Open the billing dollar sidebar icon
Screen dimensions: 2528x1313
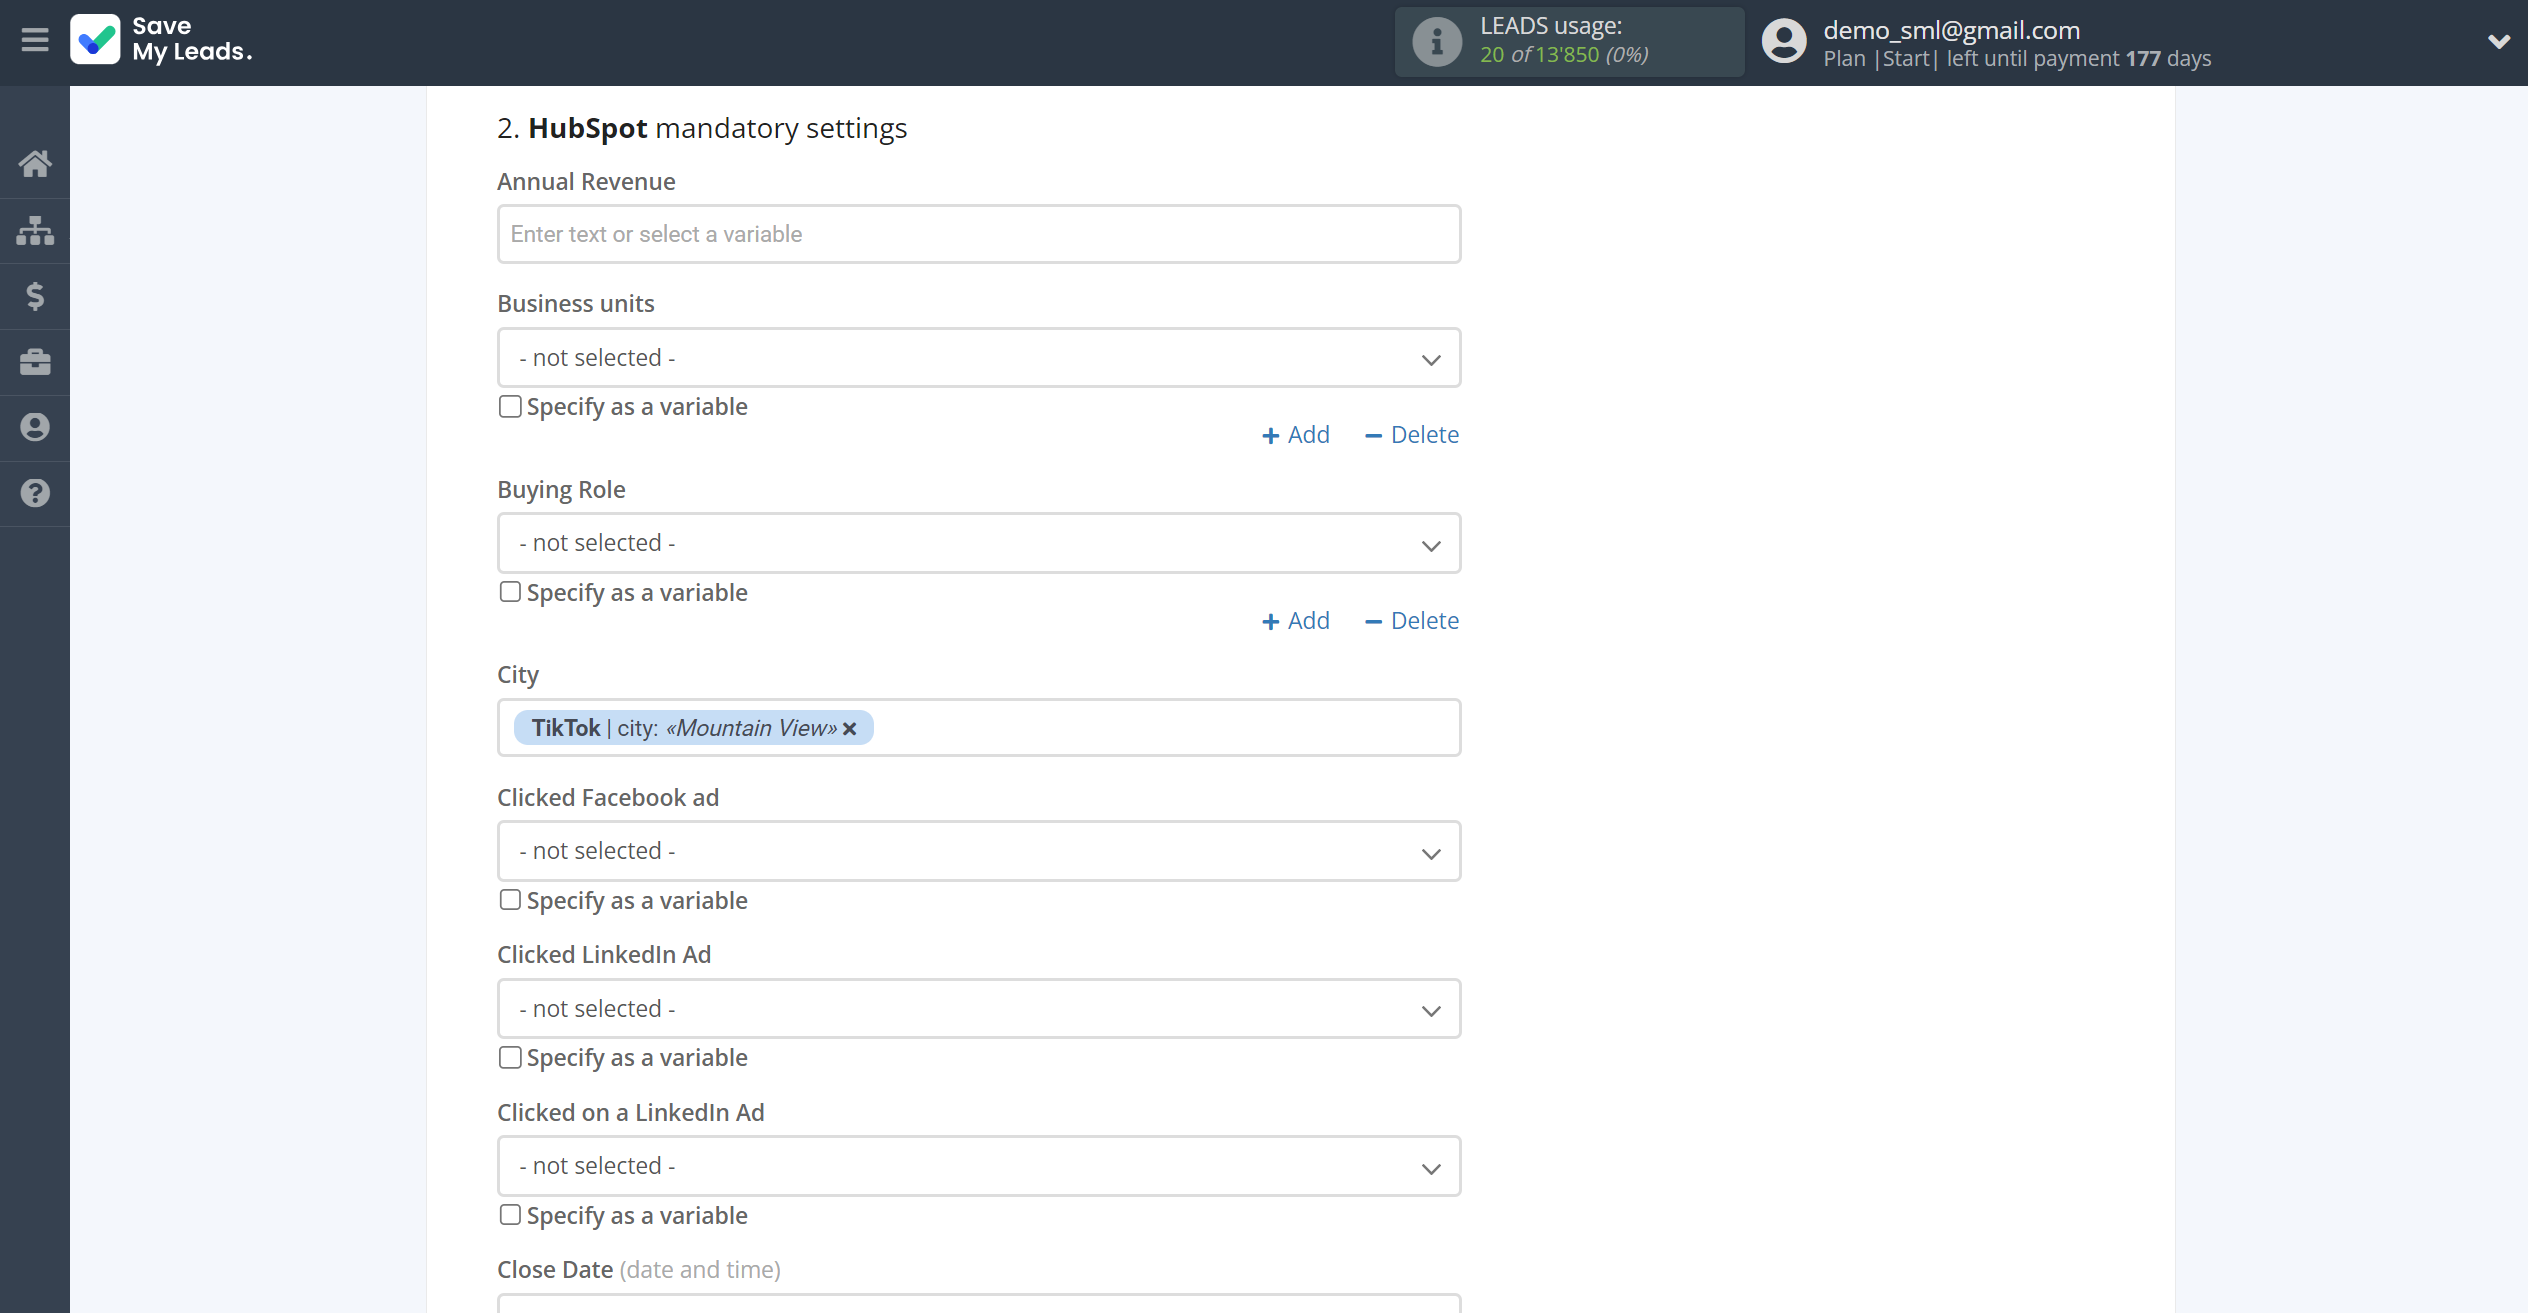coord(35,296)
